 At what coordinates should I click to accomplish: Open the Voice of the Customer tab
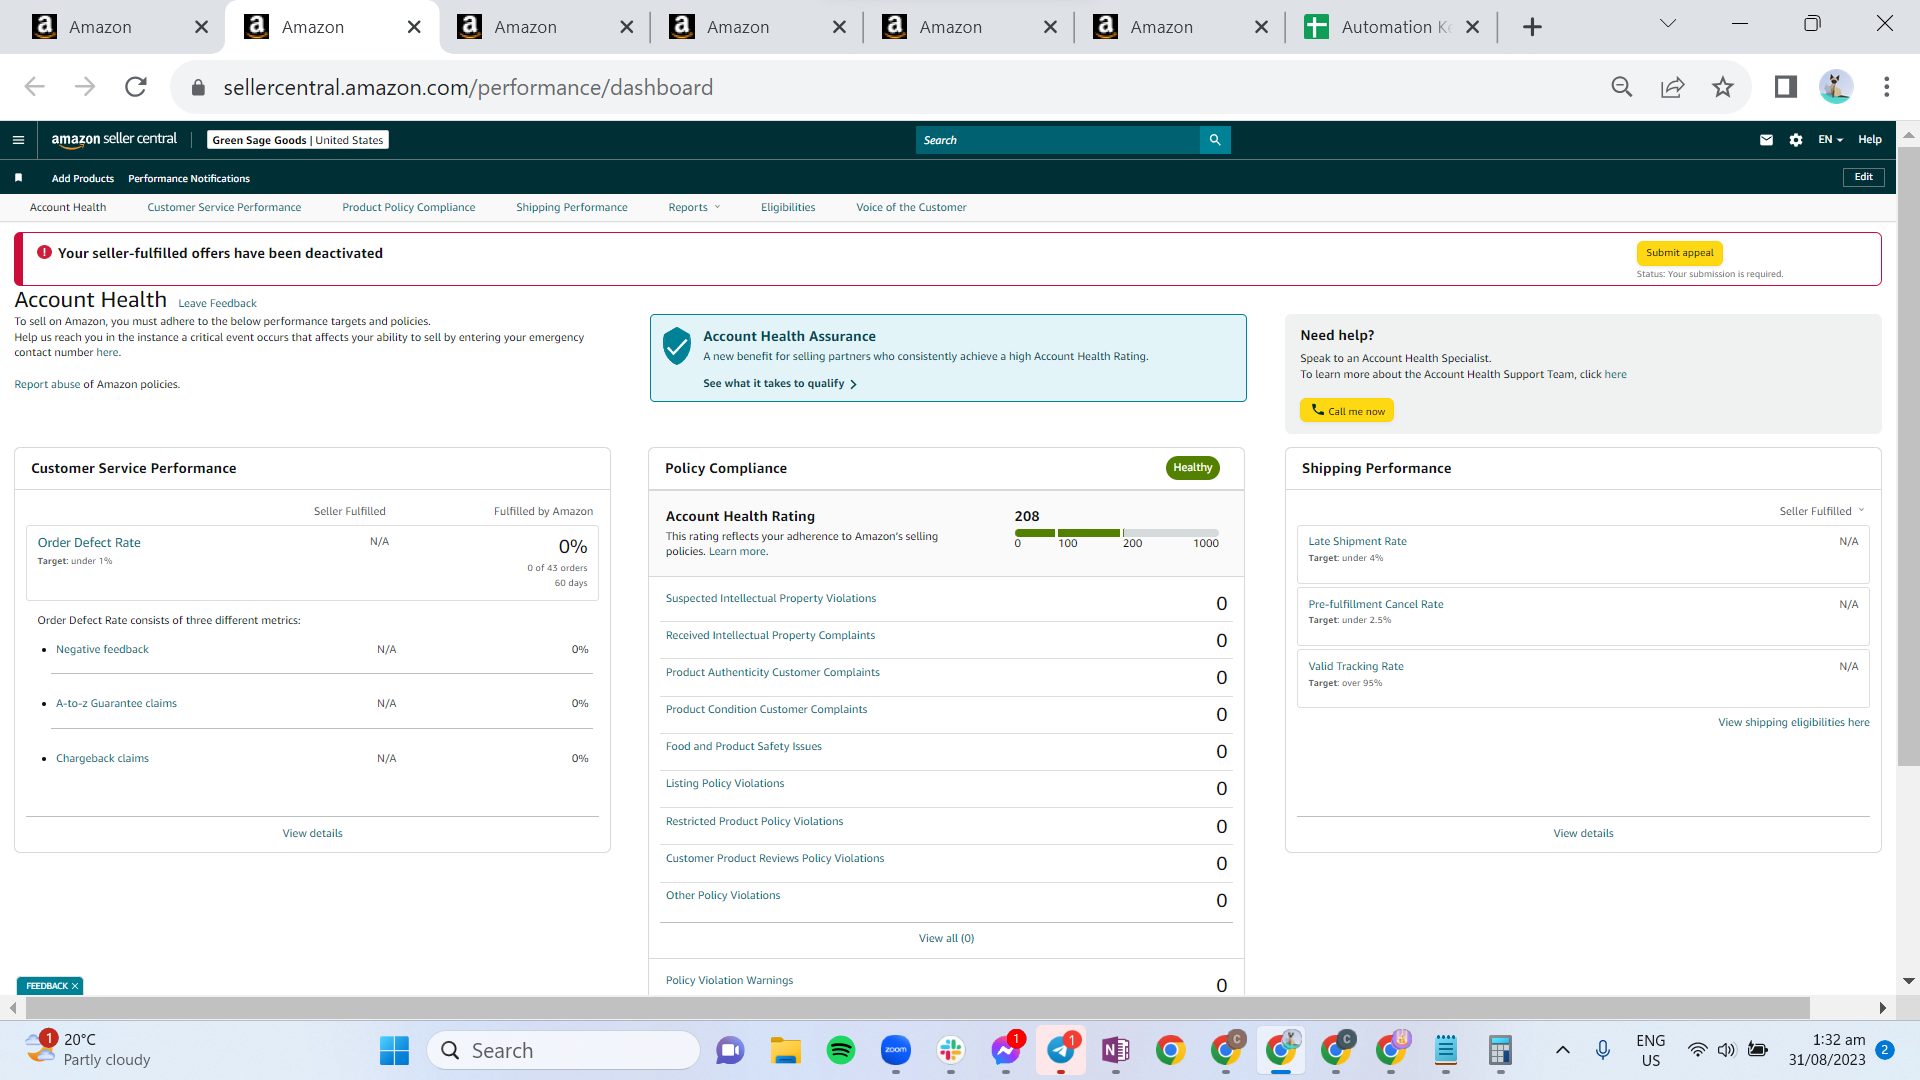[911, 207]
